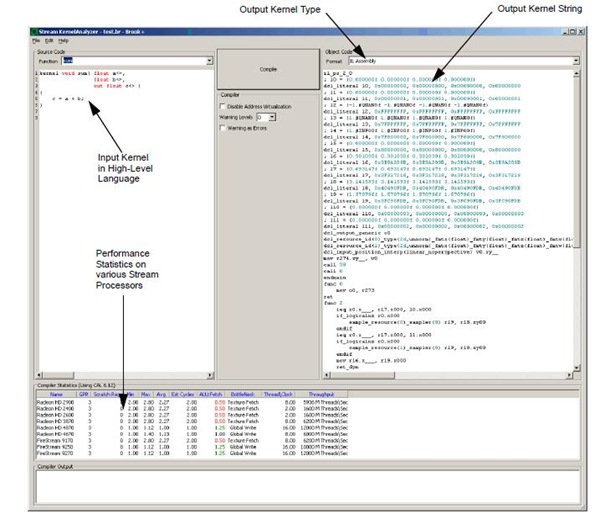Click inside the Compiler Output box
The height and width of the screenshot is (519, 600).
coord(308,486)
